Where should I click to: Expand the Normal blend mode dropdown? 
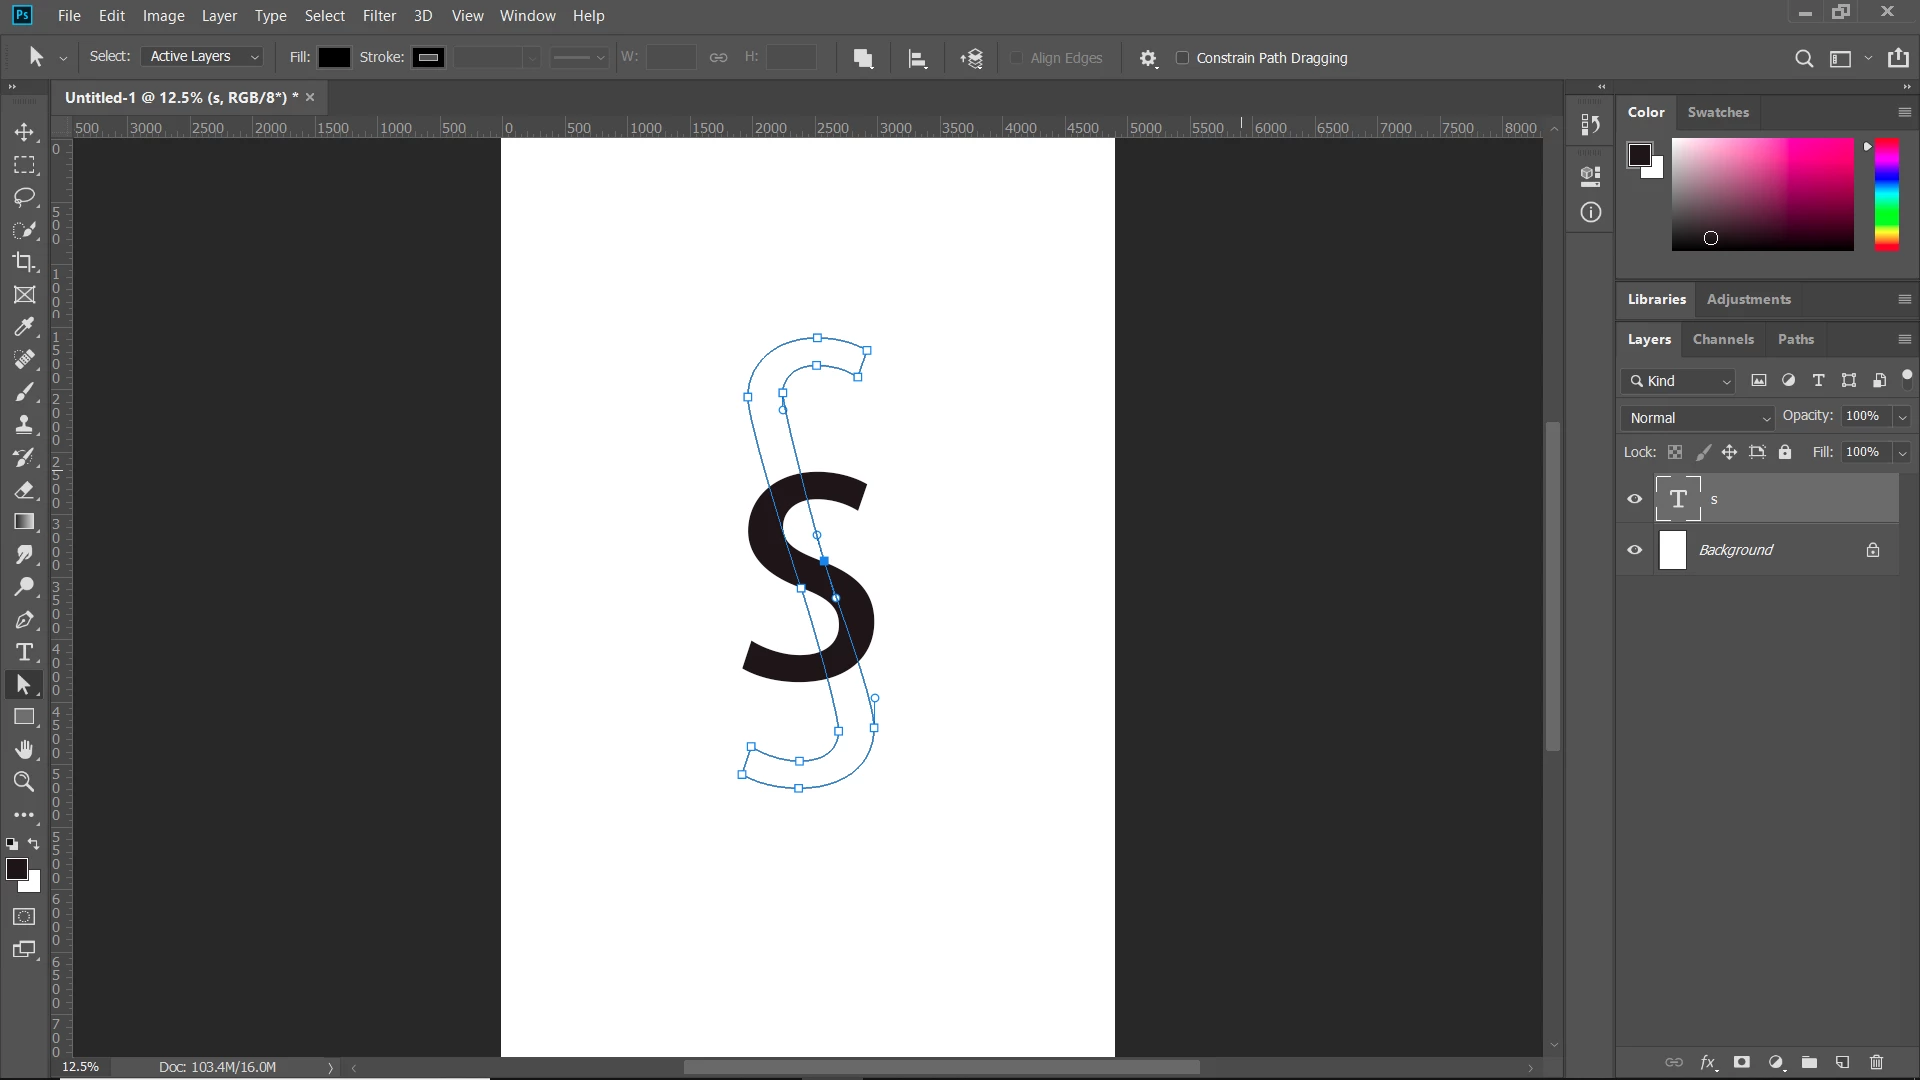tap(1698, 418)
